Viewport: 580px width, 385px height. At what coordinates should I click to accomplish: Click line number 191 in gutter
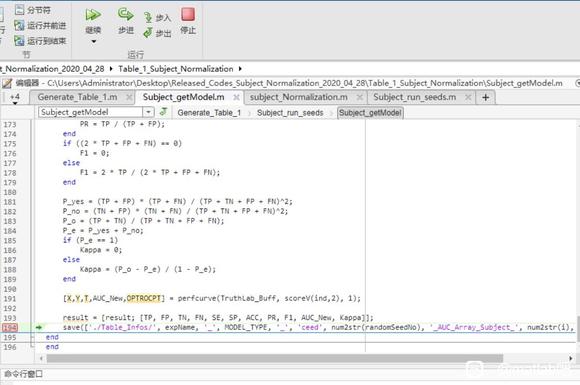click(10, 299)
